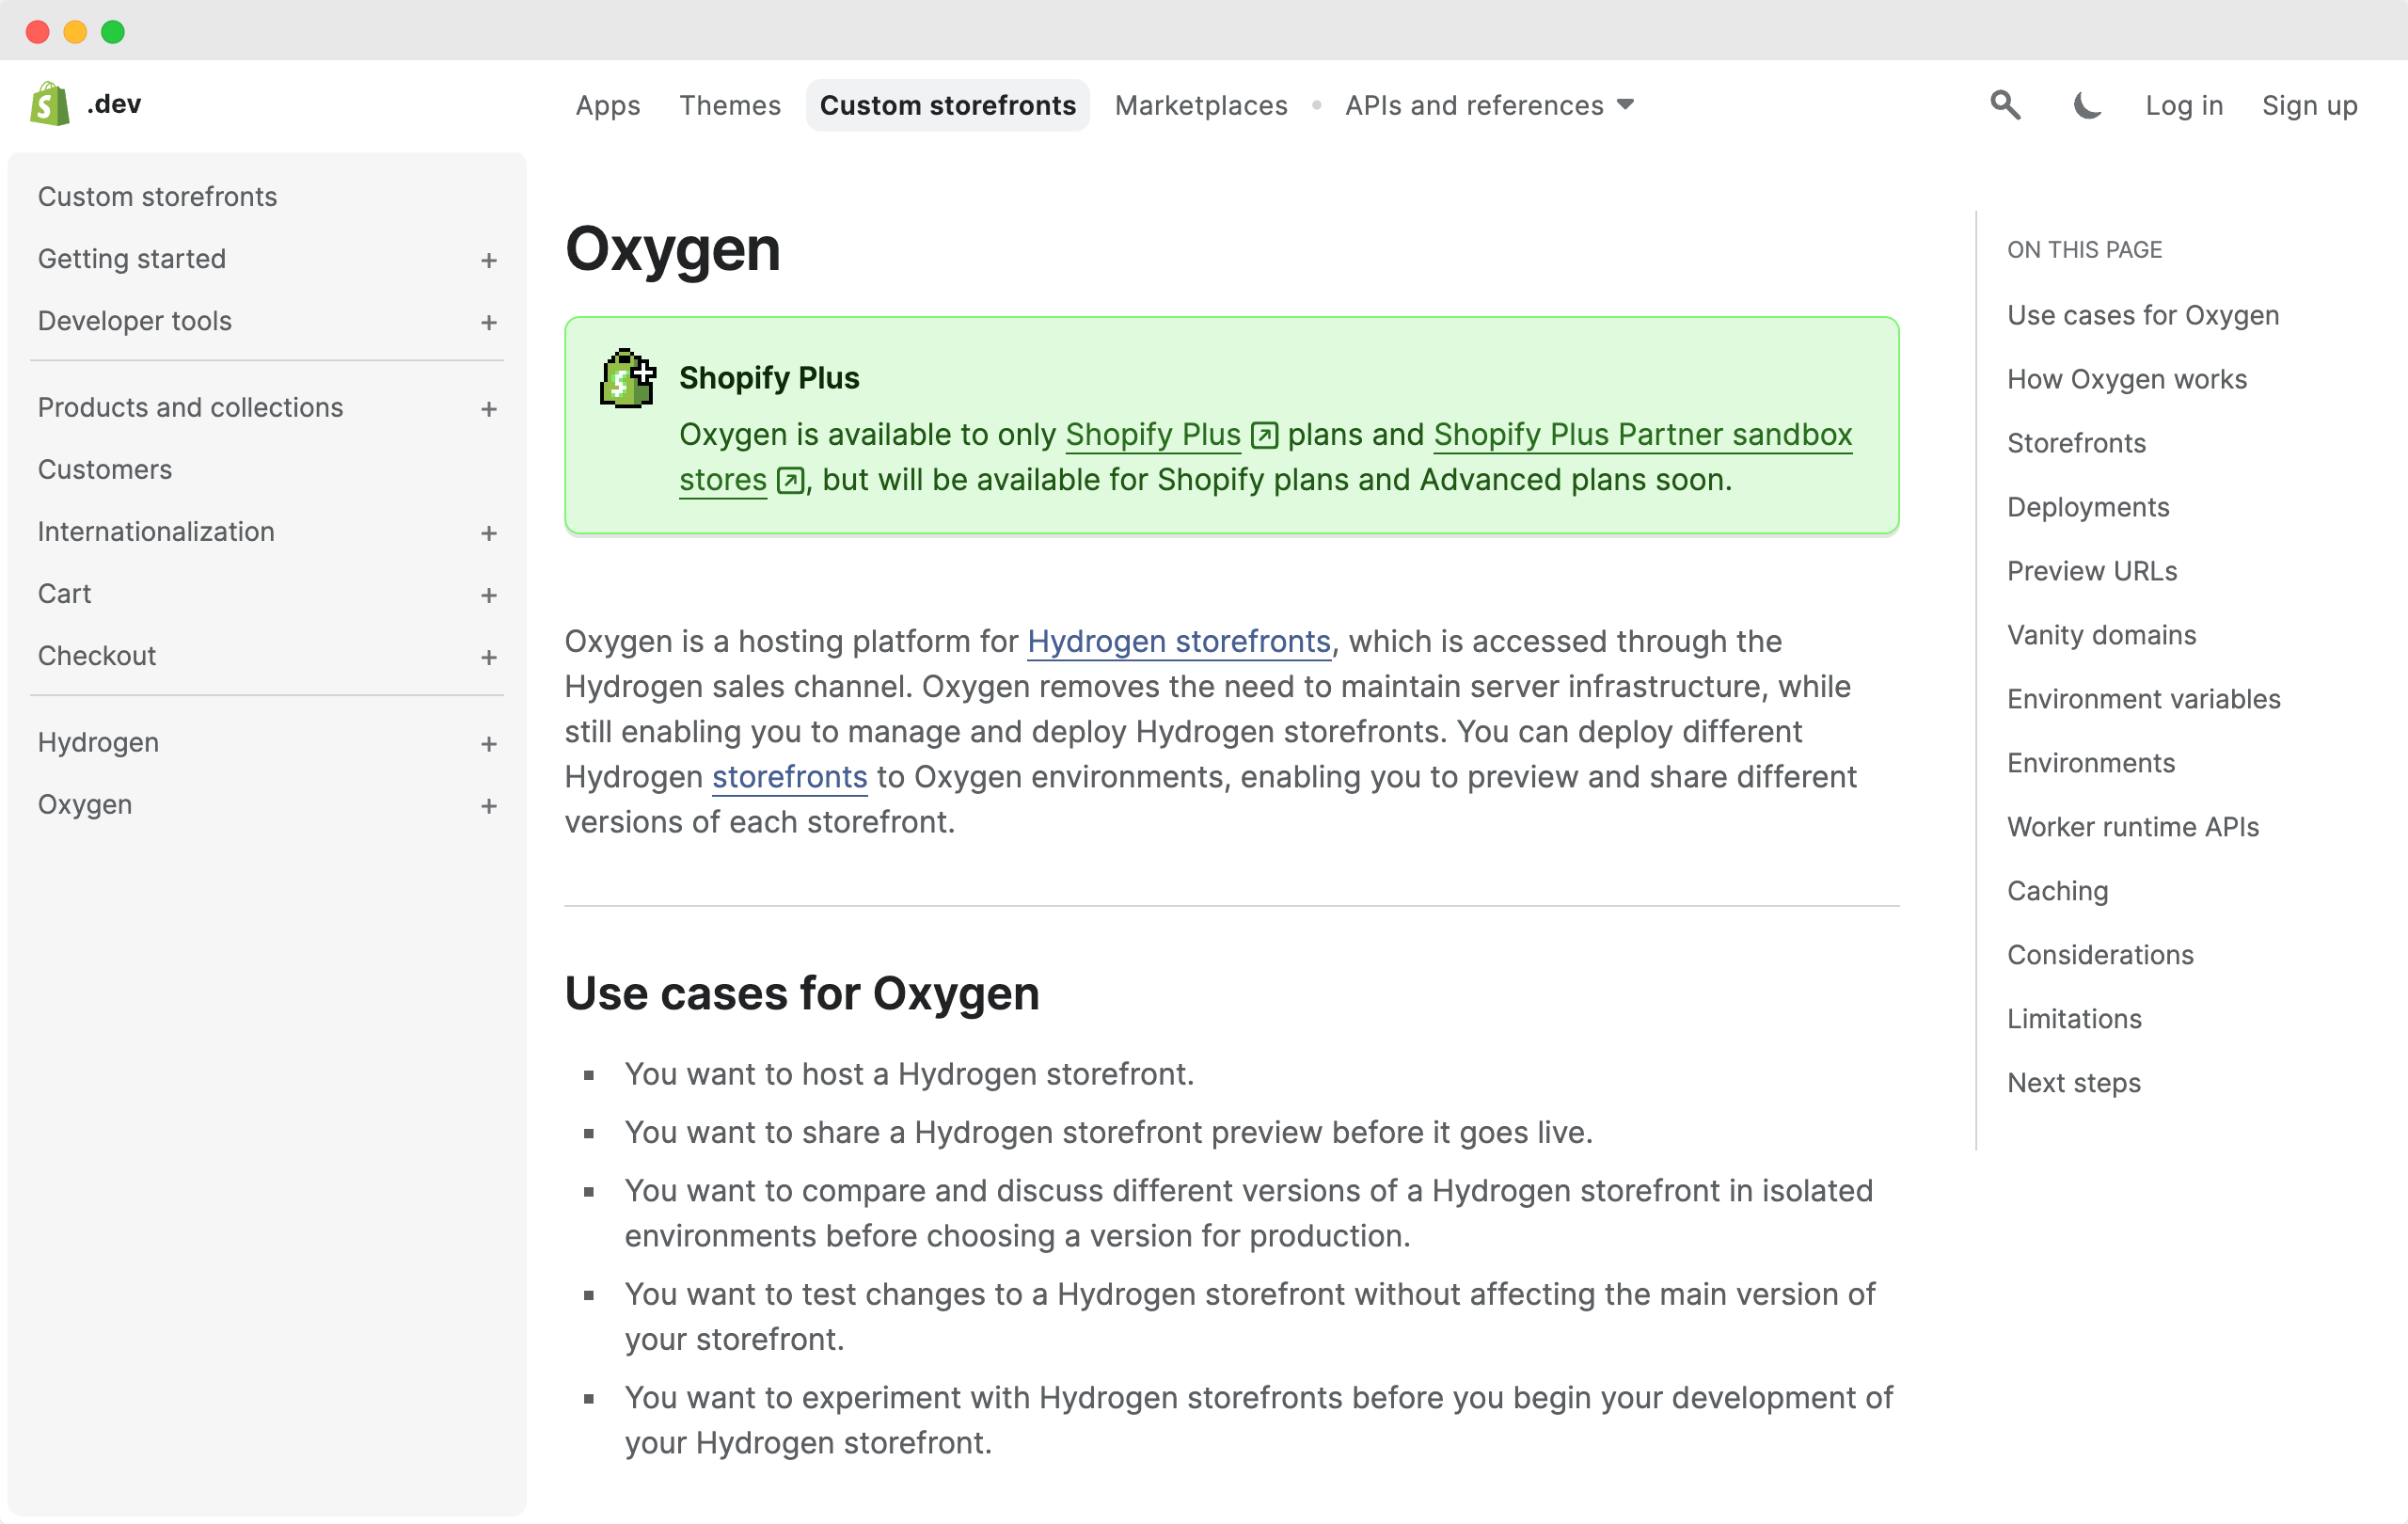Click the external link icon after sandbox stores
The height and width of the screenshot is (1524, 2408).
[789, 481]
